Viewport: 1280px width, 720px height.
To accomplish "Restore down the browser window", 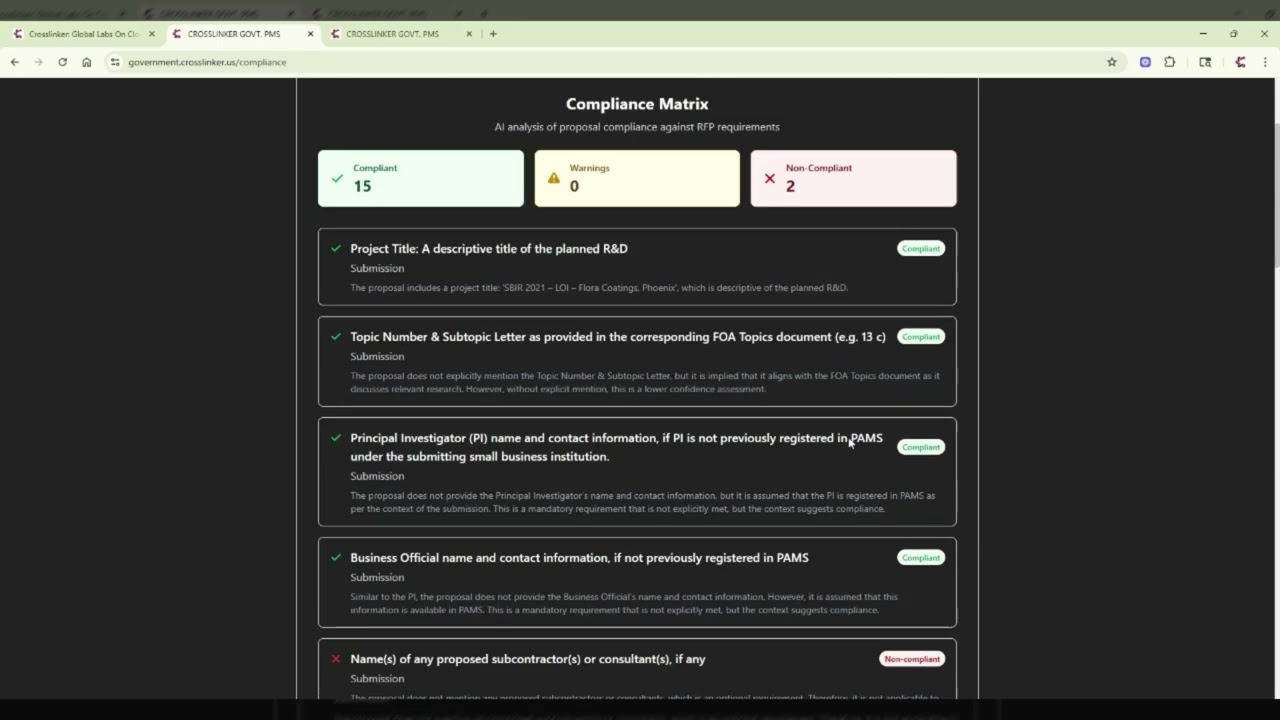I will point(1234,34).
